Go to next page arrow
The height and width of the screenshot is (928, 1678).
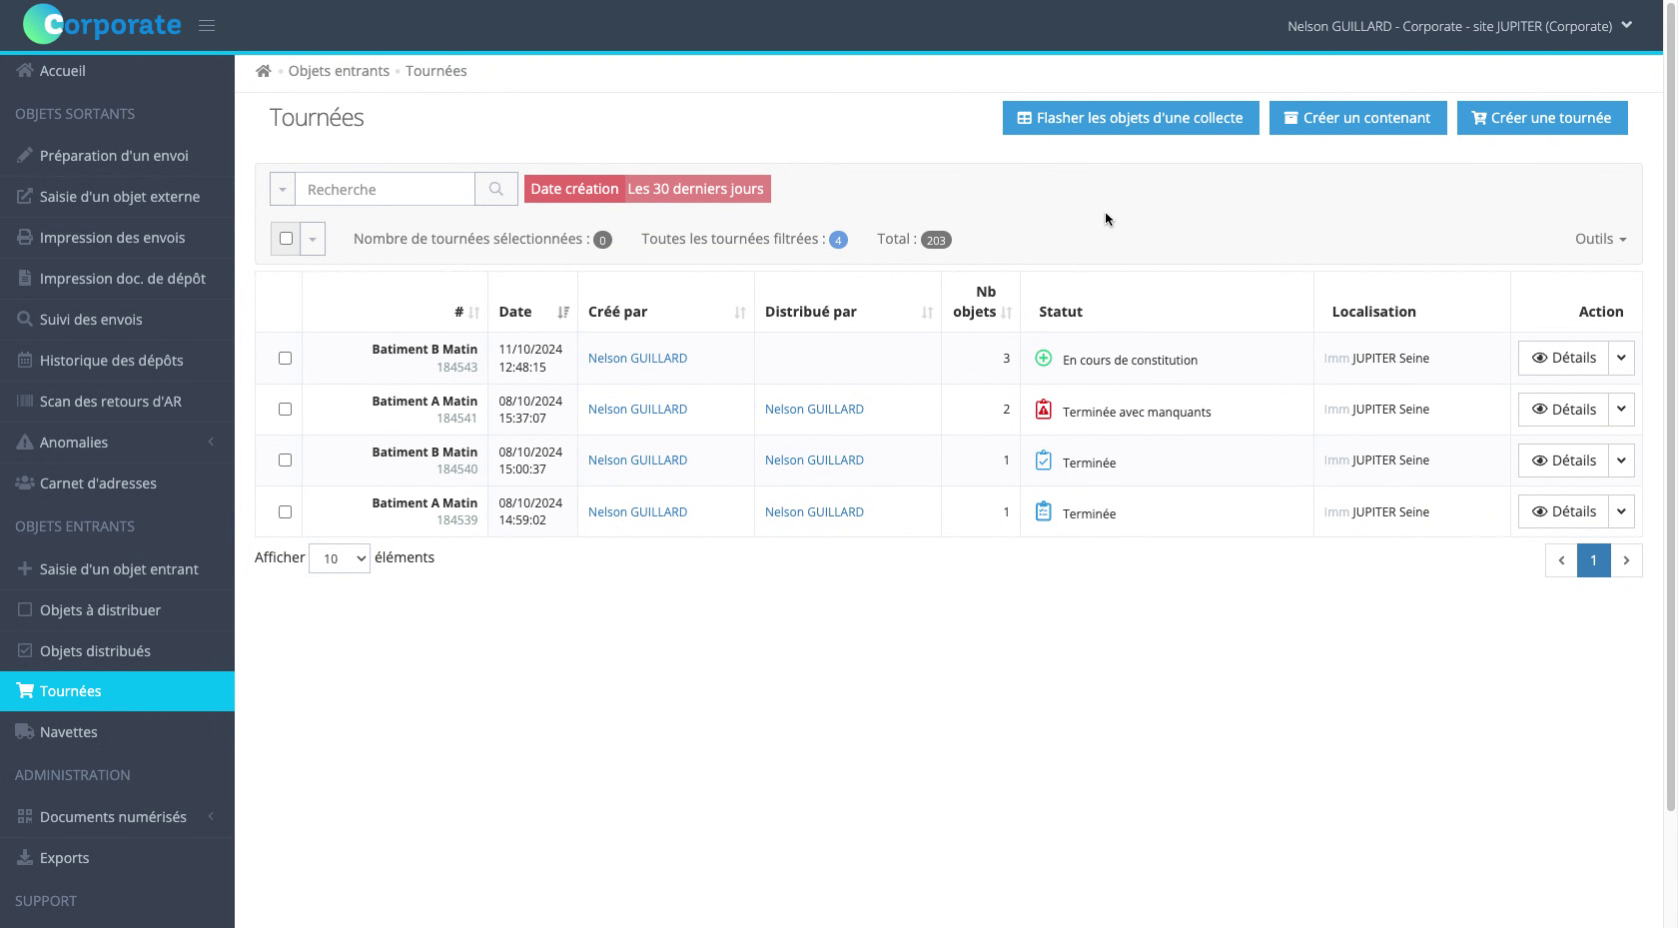click(1626, 560)
